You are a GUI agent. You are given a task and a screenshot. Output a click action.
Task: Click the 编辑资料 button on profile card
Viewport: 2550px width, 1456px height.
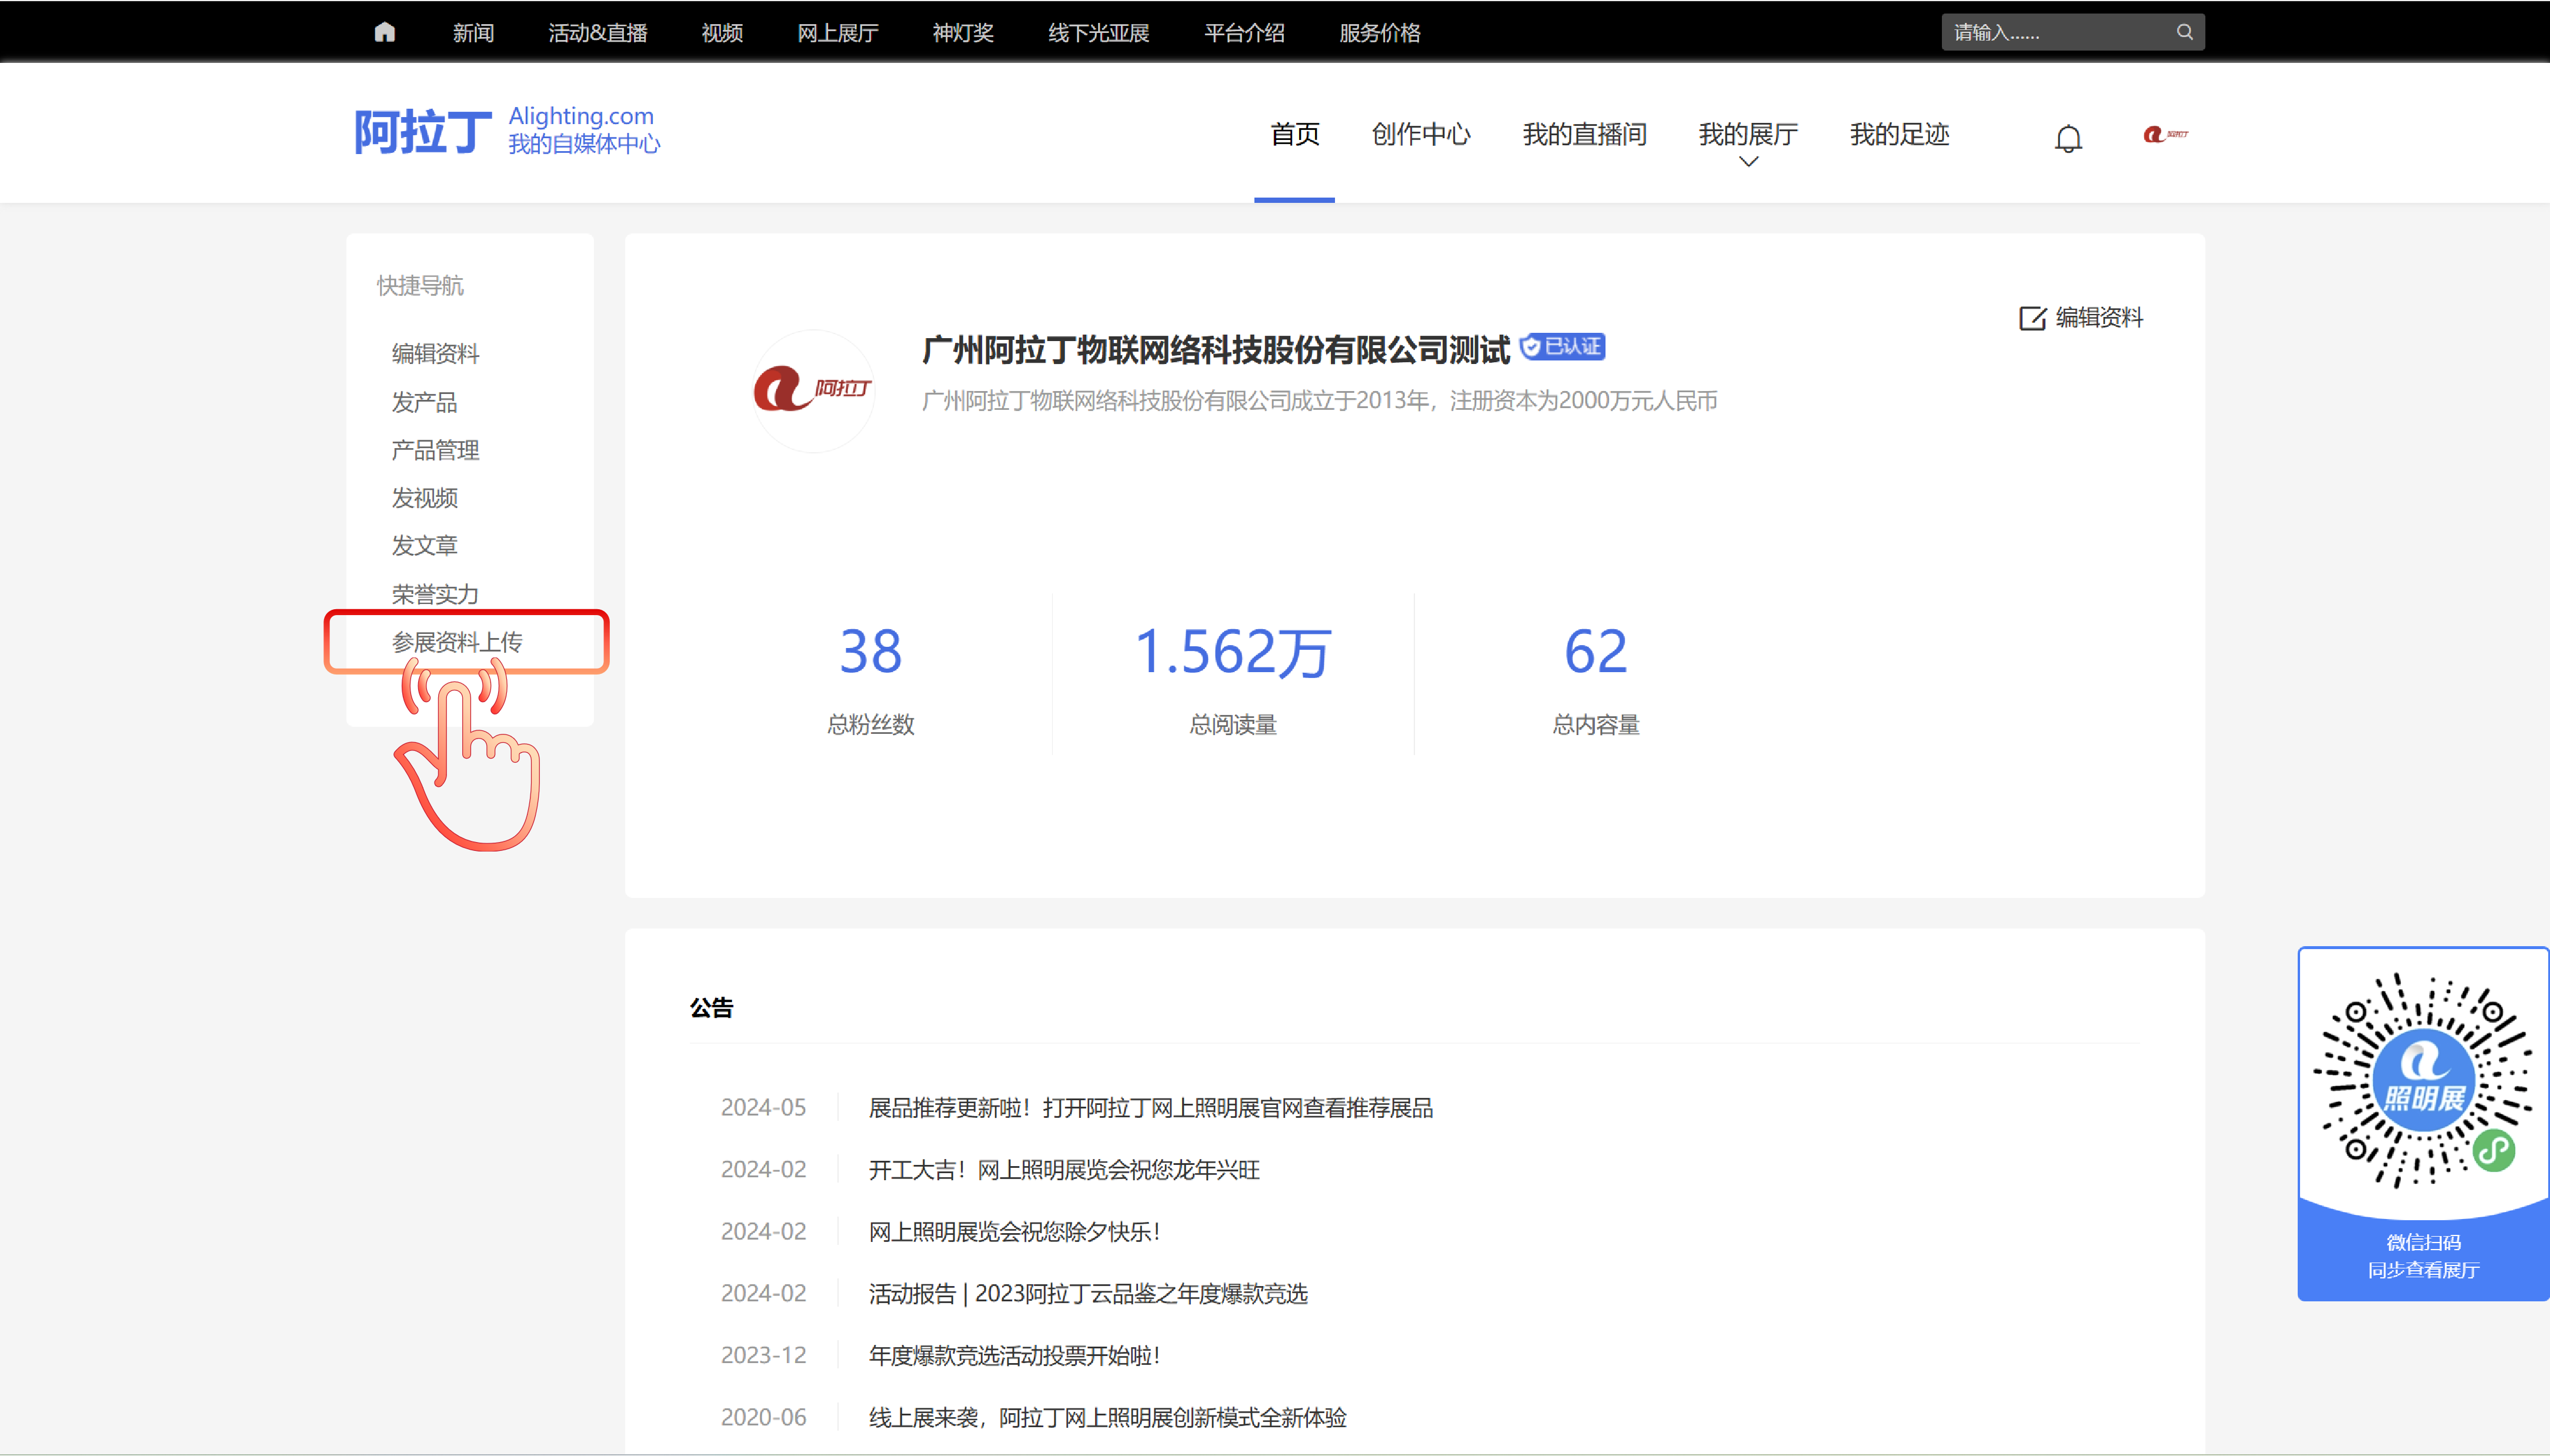coord(2081,318)
